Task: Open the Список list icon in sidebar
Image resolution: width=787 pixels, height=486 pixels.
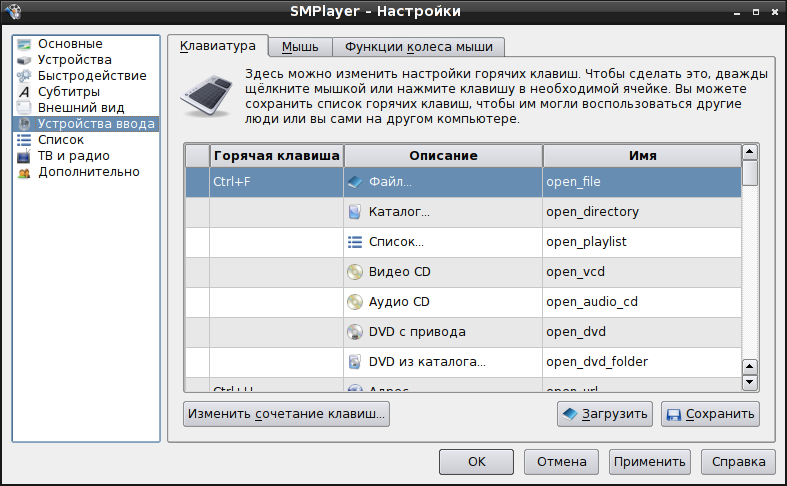Action: [24, 140]
